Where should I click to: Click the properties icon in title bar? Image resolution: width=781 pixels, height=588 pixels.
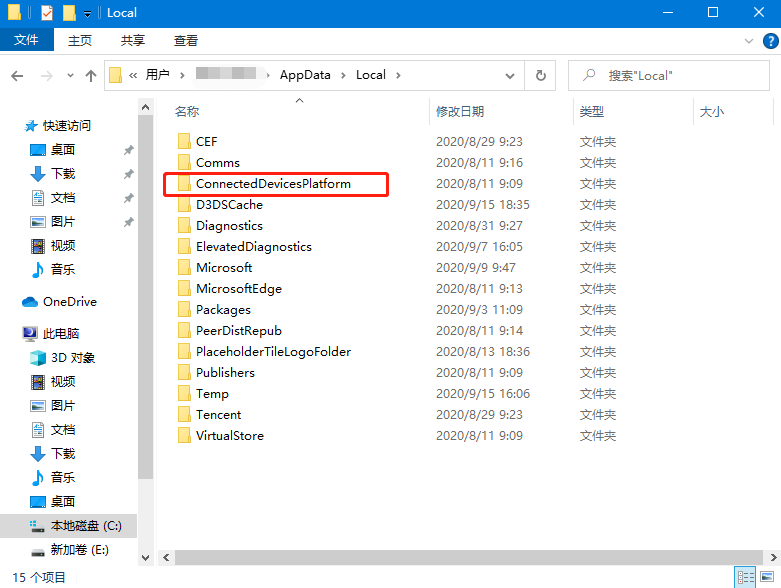coord(47,13)
